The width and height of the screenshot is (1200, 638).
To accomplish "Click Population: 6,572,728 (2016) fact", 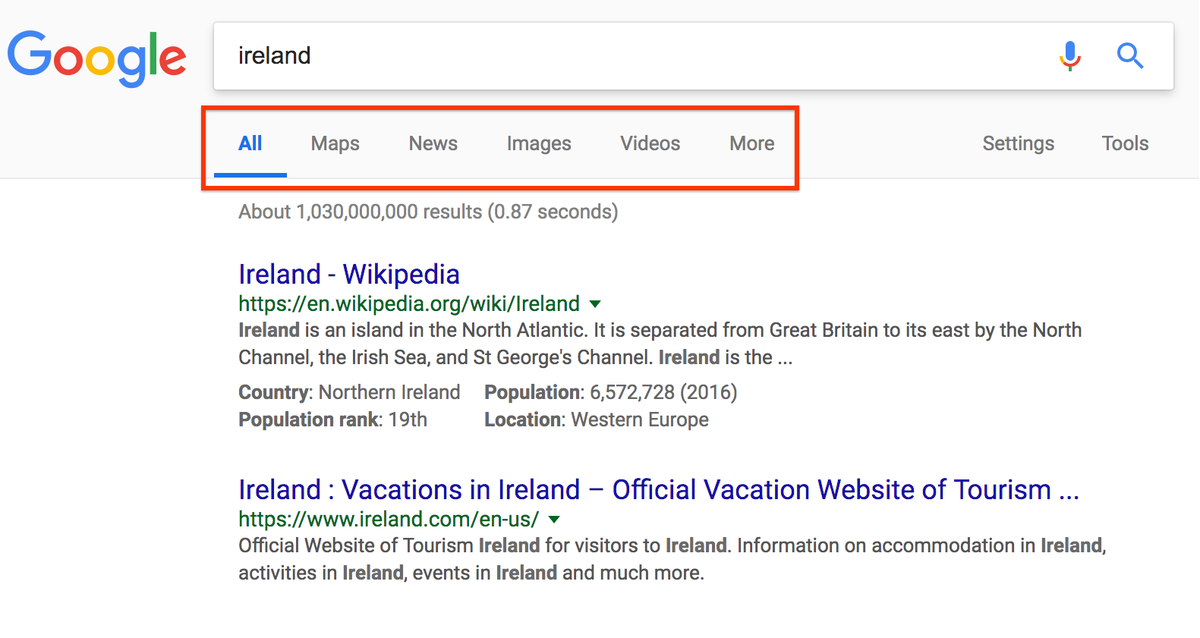I will tap(611, 392).
